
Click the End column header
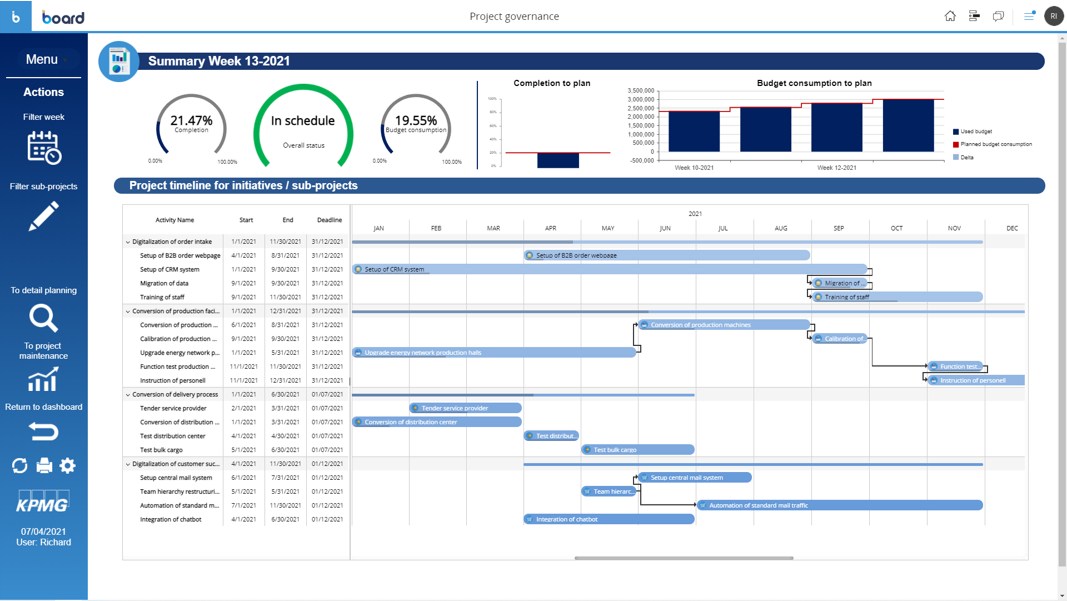point(288,220)
